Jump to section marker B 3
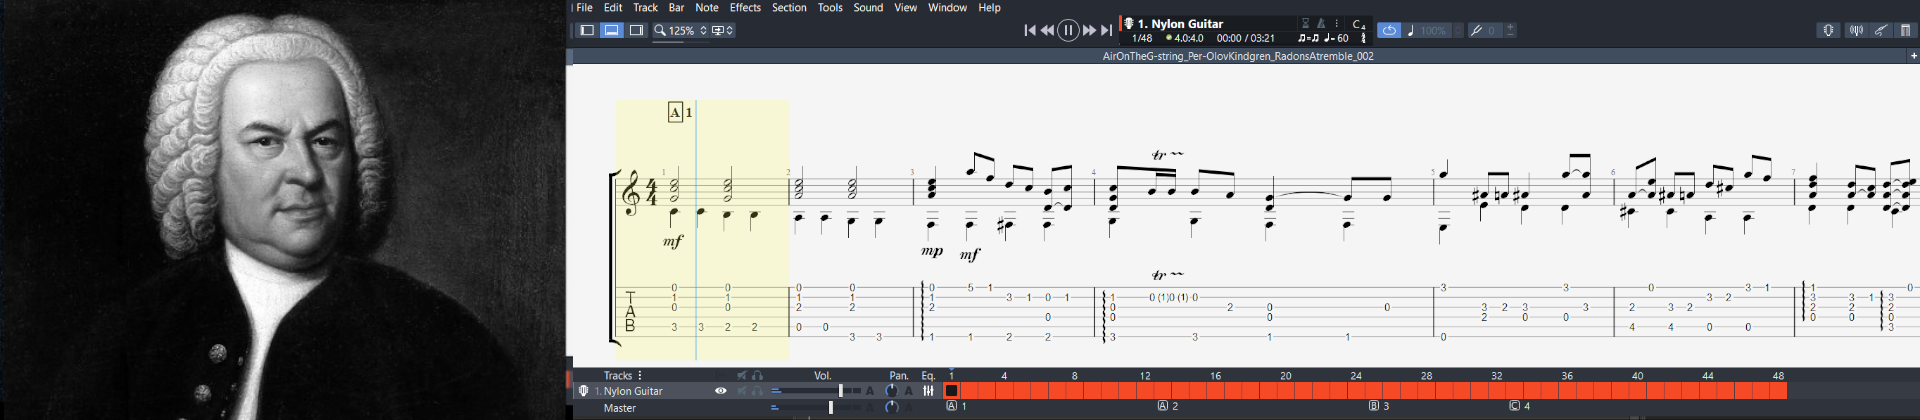Screen dimensions: 1920x420 click(x=1379, y=406)
